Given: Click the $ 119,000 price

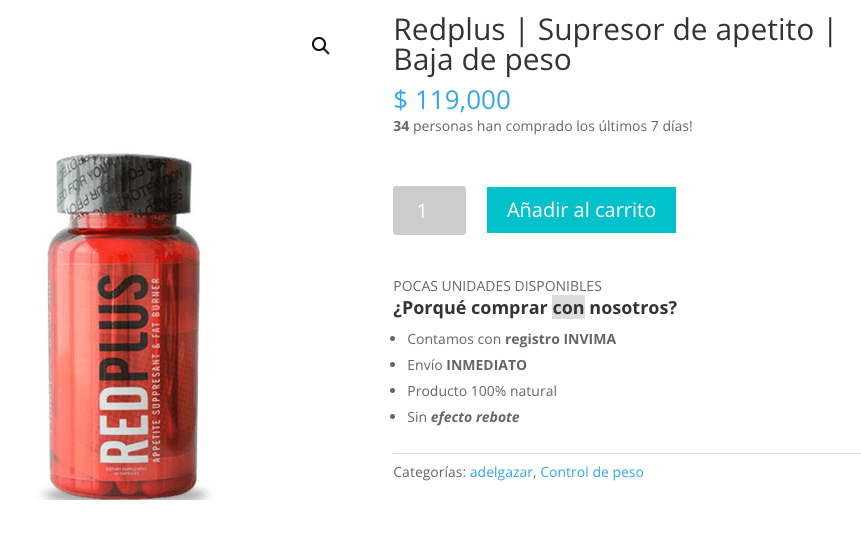Looking at the screenshot, I should (x=452, y=100).
